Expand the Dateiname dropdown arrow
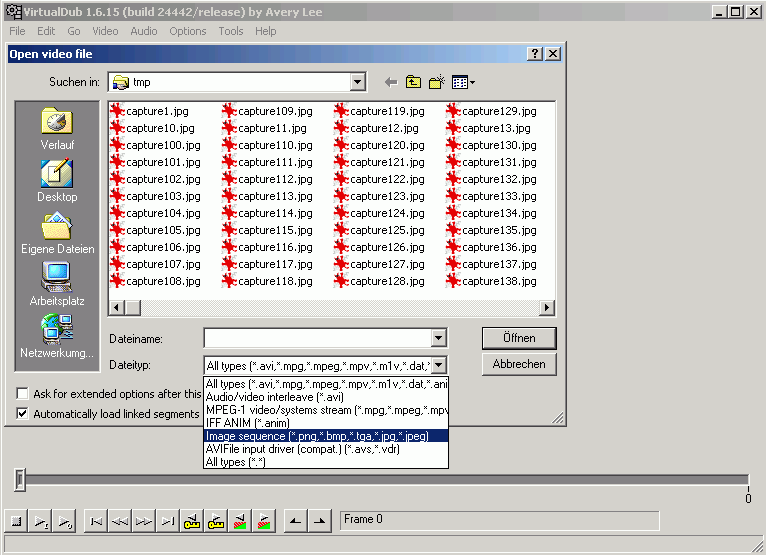This screenshot has height=555, width=766. (x=438, y=338)
